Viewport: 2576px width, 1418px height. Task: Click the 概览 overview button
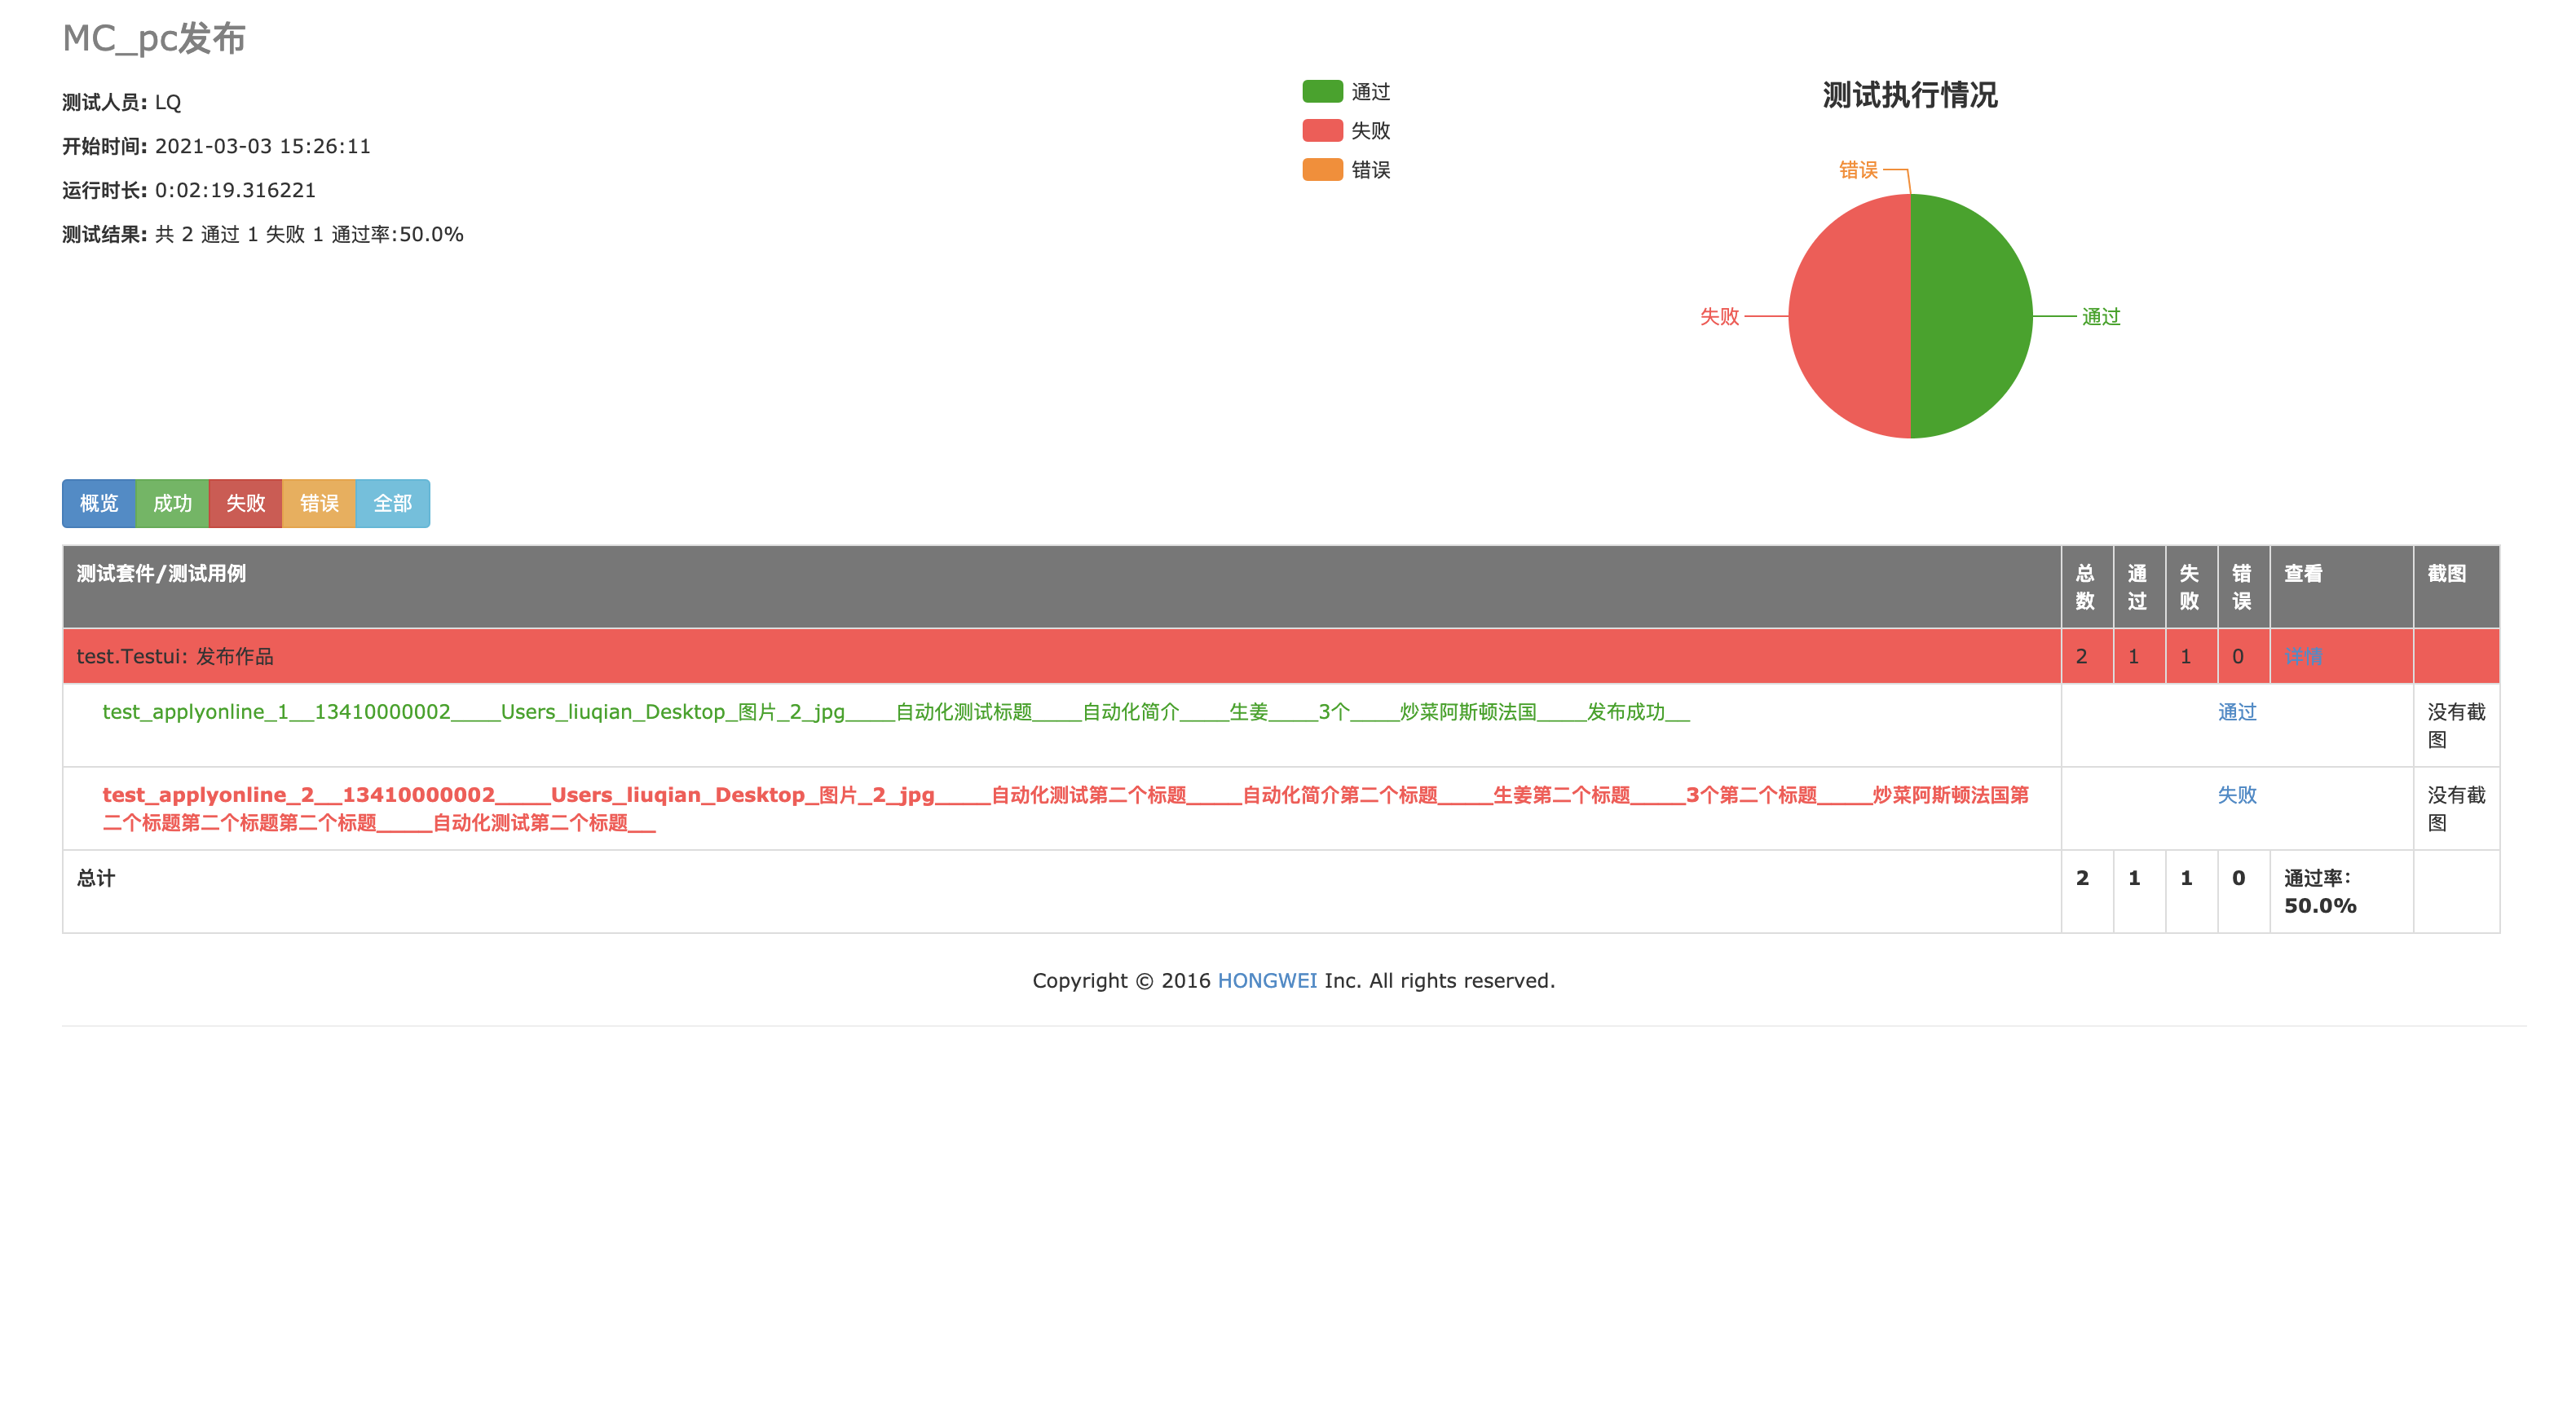point(98,503)
